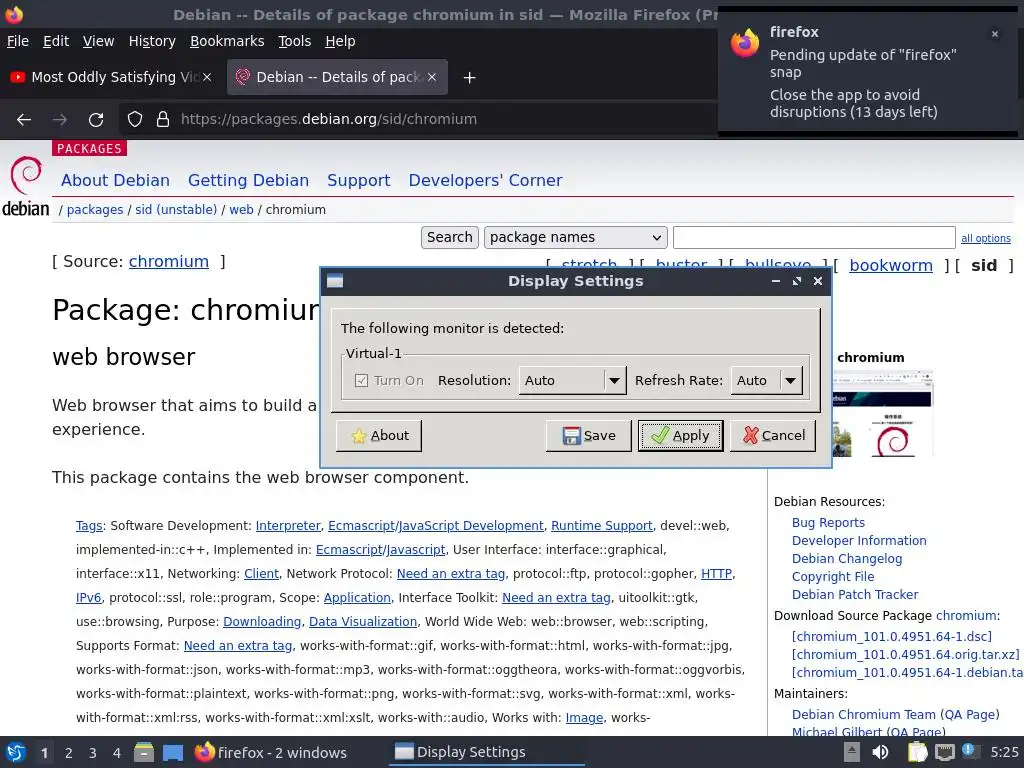Open the file manager icon in the taskbar
The image size is (1024, 768).
144,752
